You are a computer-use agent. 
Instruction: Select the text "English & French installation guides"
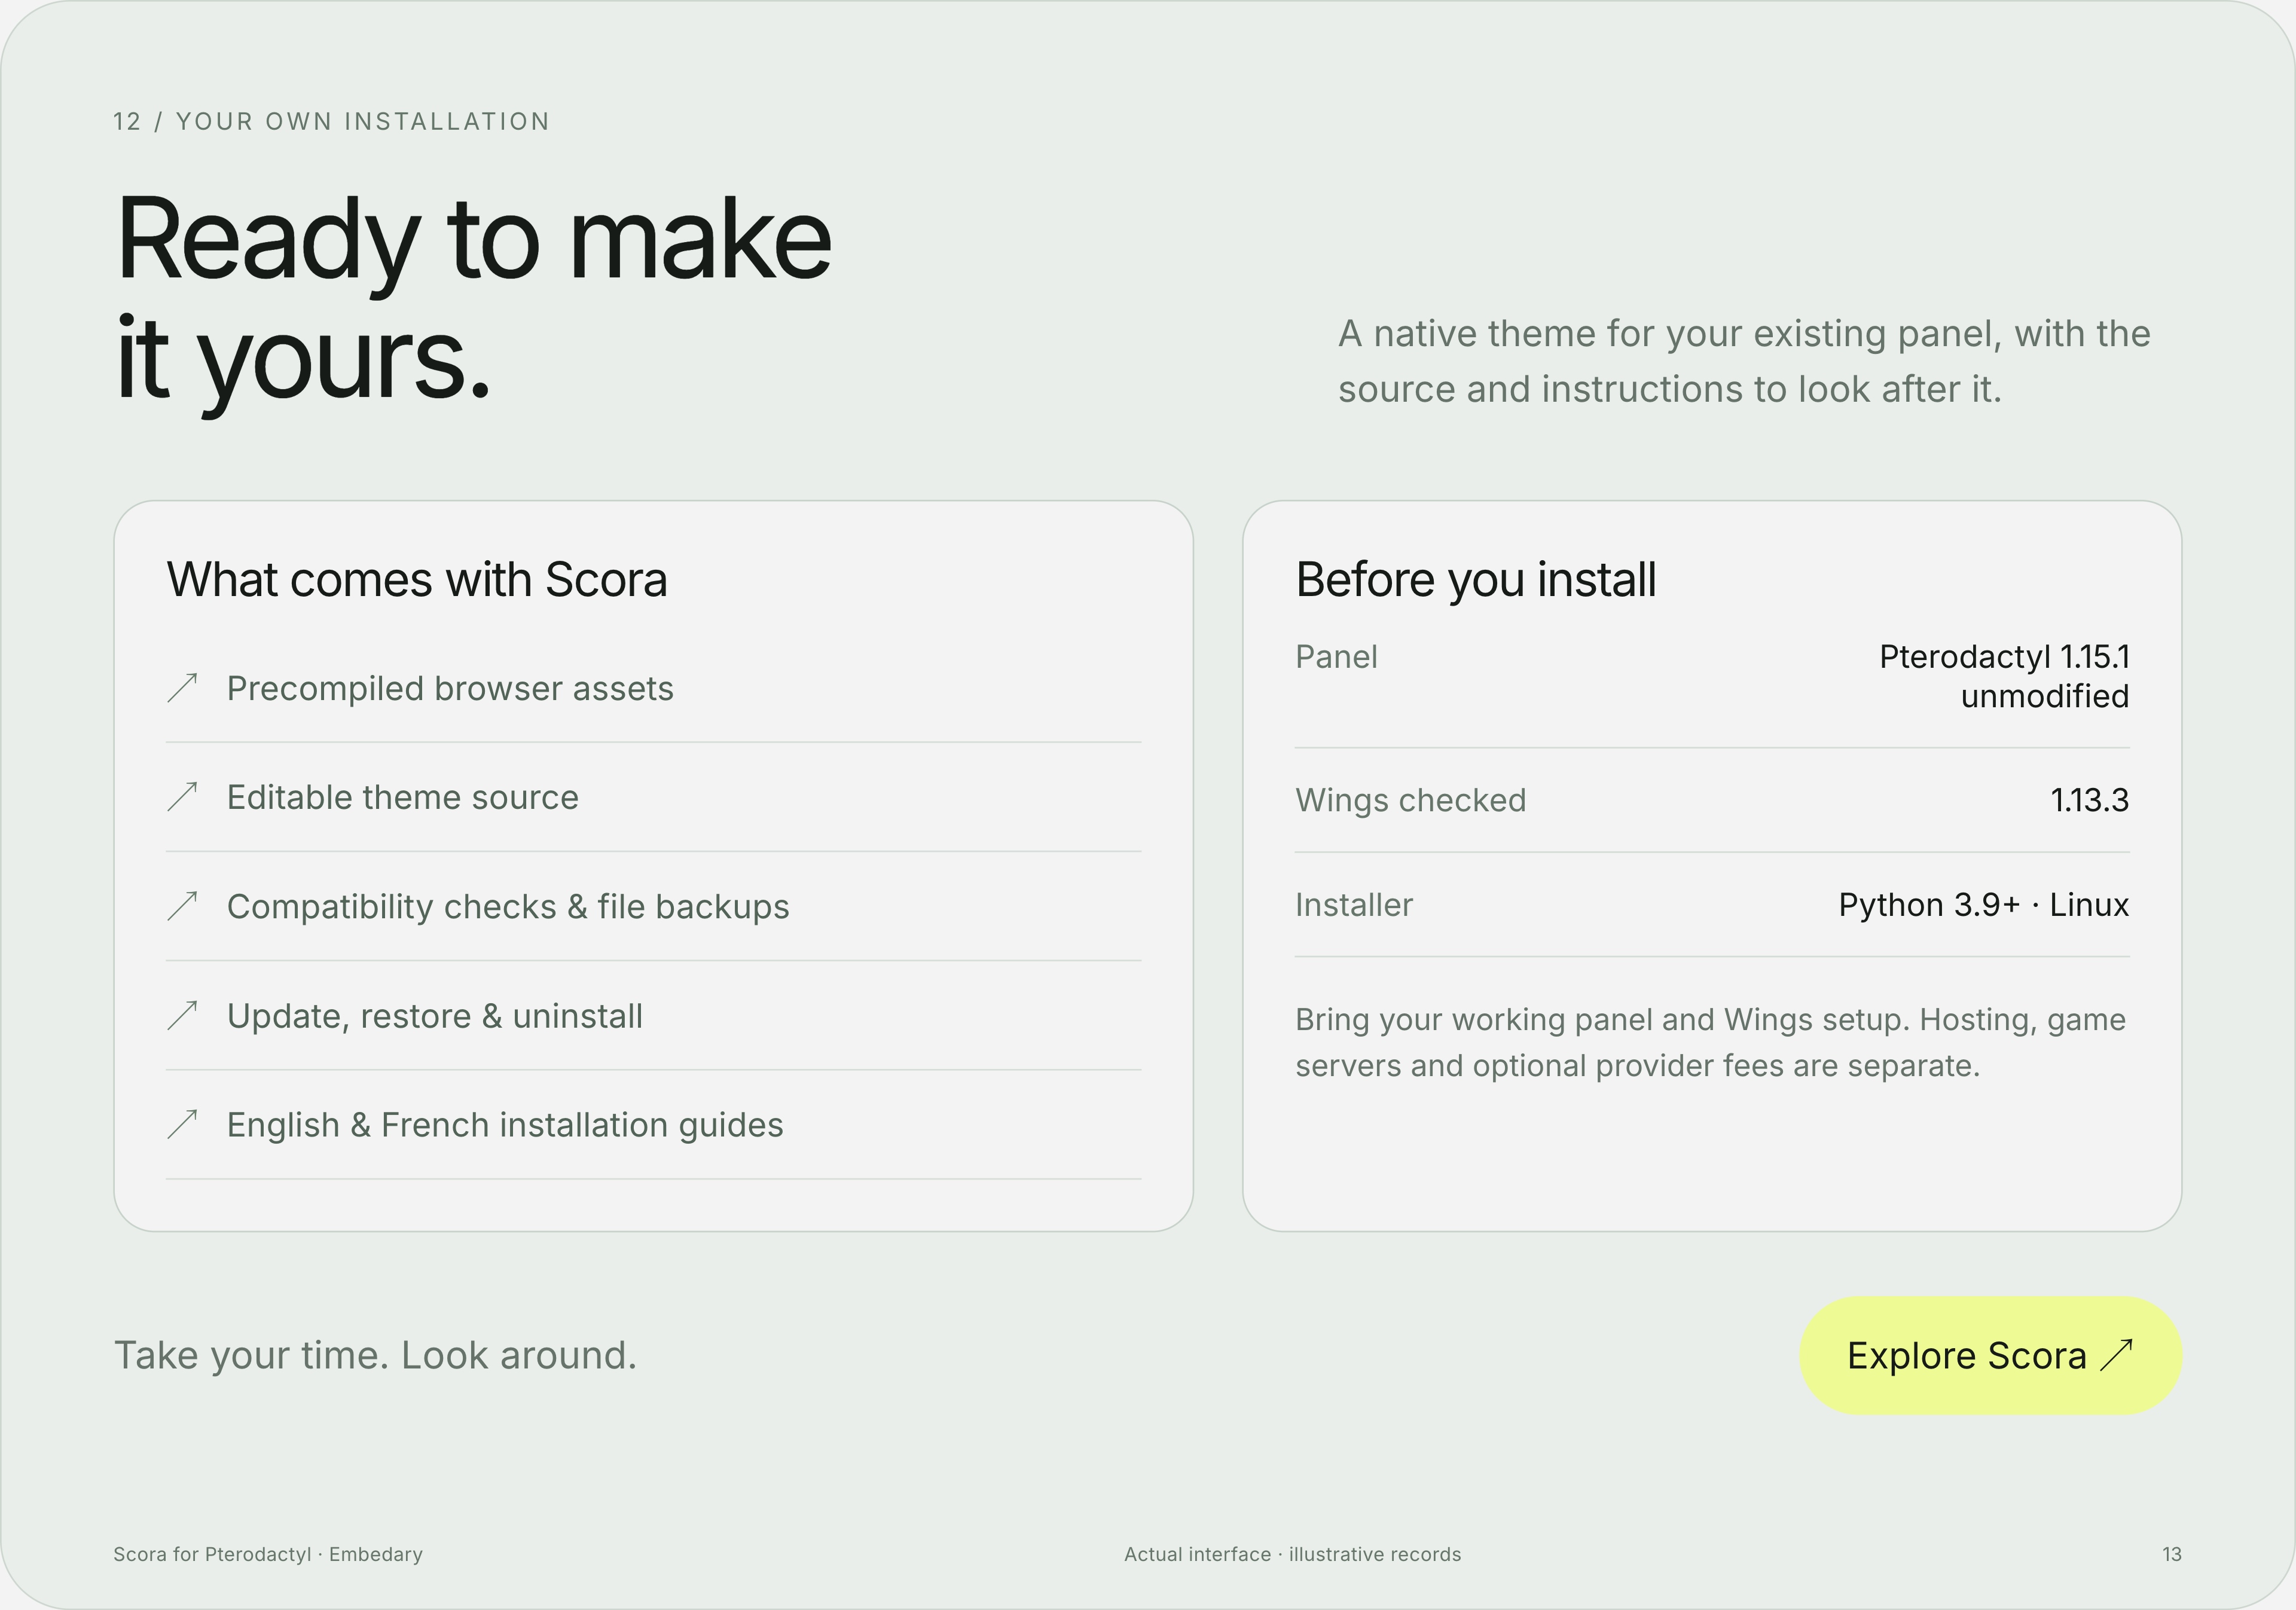[505, 1125]
